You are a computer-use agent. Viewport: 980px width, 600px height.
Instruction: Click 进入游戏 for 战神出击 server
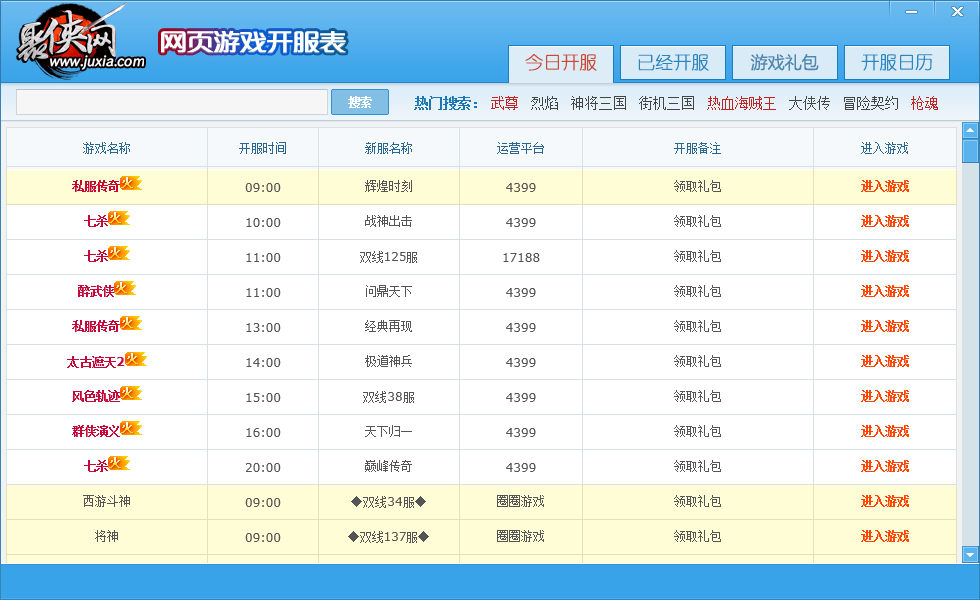pyautogui.click(x=884, y=221)
